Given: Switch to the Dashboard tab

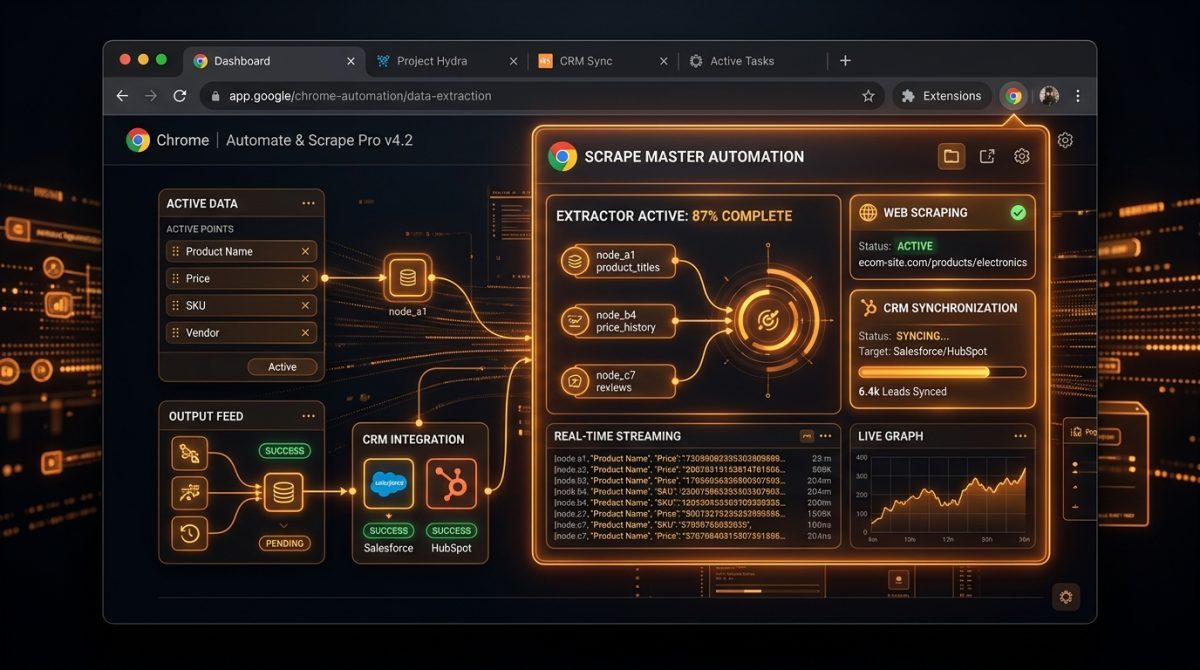Looking at the screenshot, I should 274,61.
